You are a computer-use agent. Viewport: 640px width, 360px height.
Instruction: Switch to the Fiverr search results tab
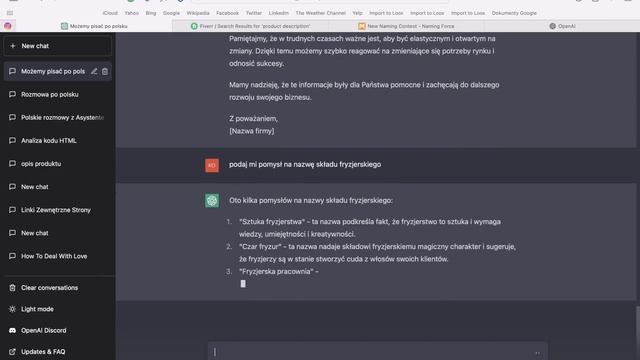(251, 26)
